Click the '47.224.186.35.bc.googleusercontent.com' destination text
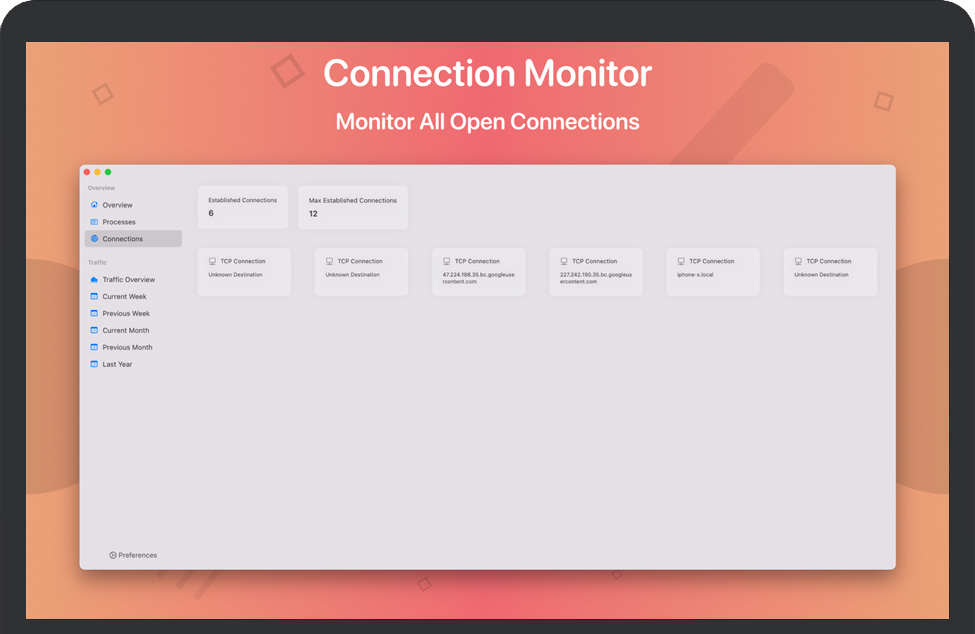975x634 pixels. [478, 278]
